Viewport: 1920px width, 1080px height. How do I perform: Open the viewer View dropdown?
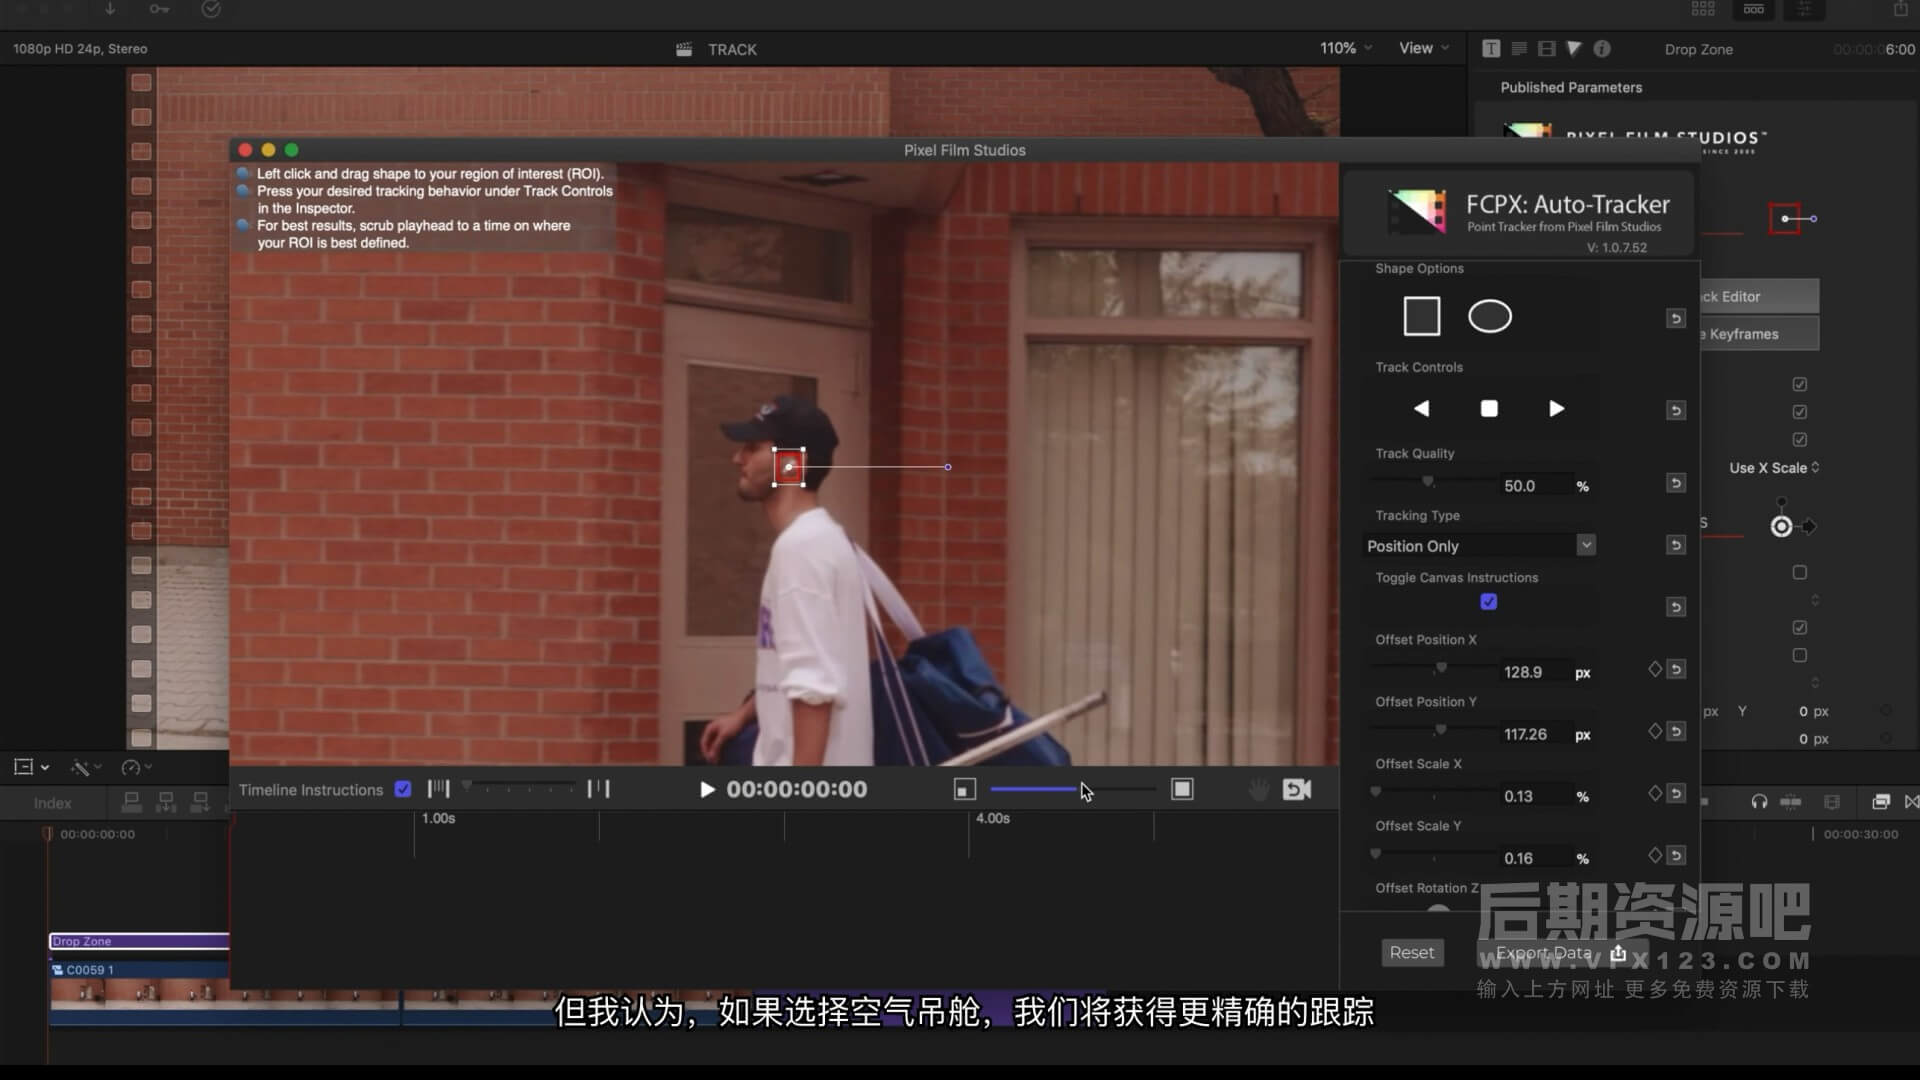point(1424,48)
